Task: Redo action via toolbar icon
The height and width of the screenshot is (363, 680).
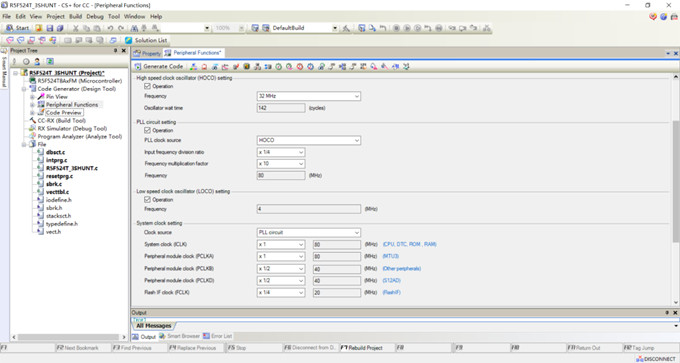Action: coord(121,28)
